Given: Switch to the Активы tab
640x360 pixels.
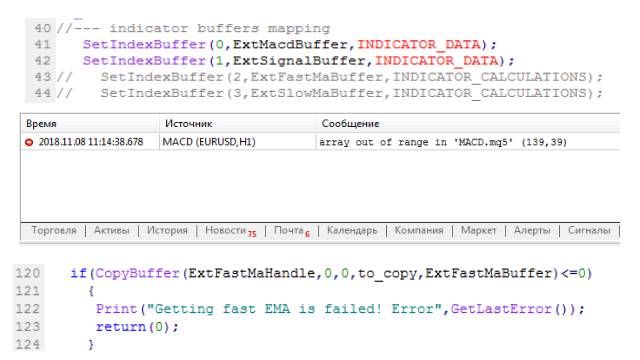Looking at the screenshot, I should pos(111,230).
